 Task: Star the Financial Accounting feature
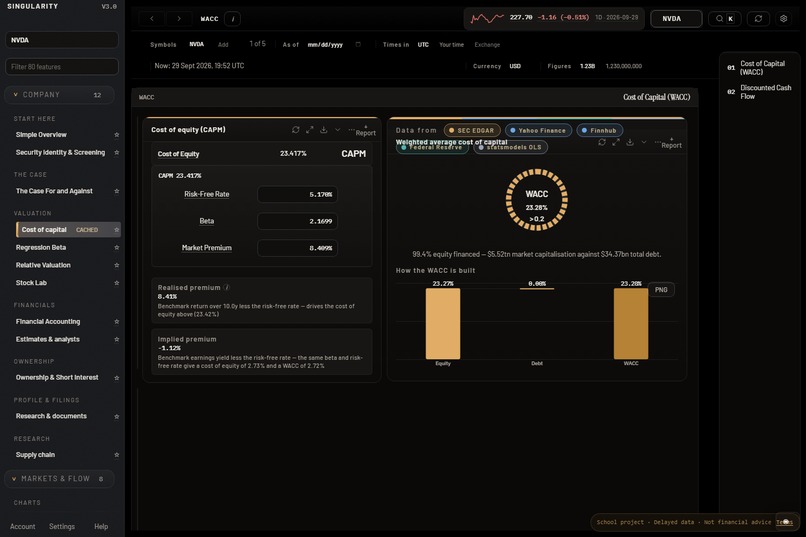(x=117, y=322)
